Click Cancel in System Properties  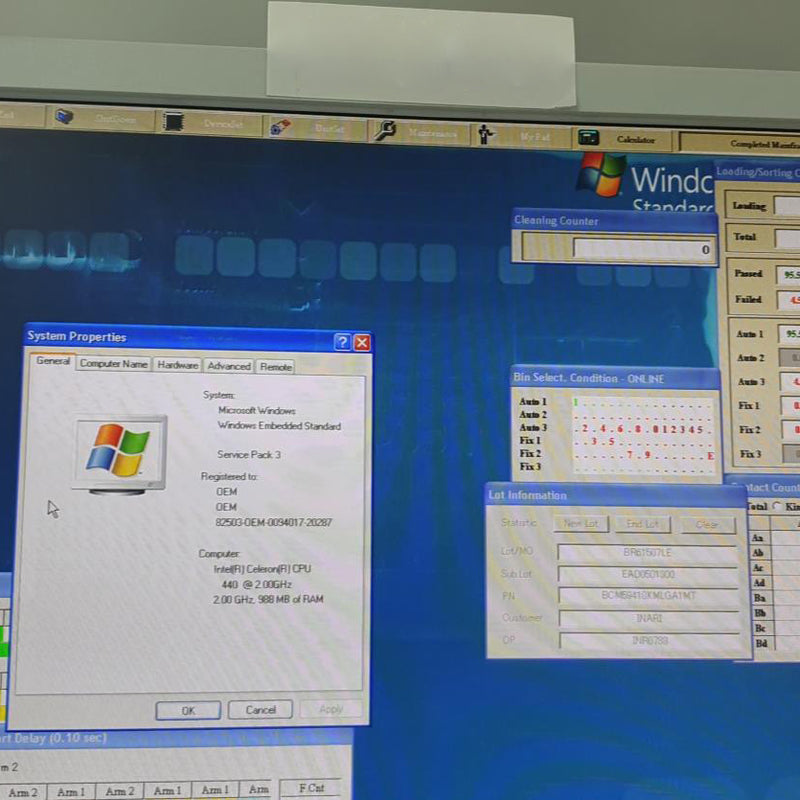pos(260,710)
